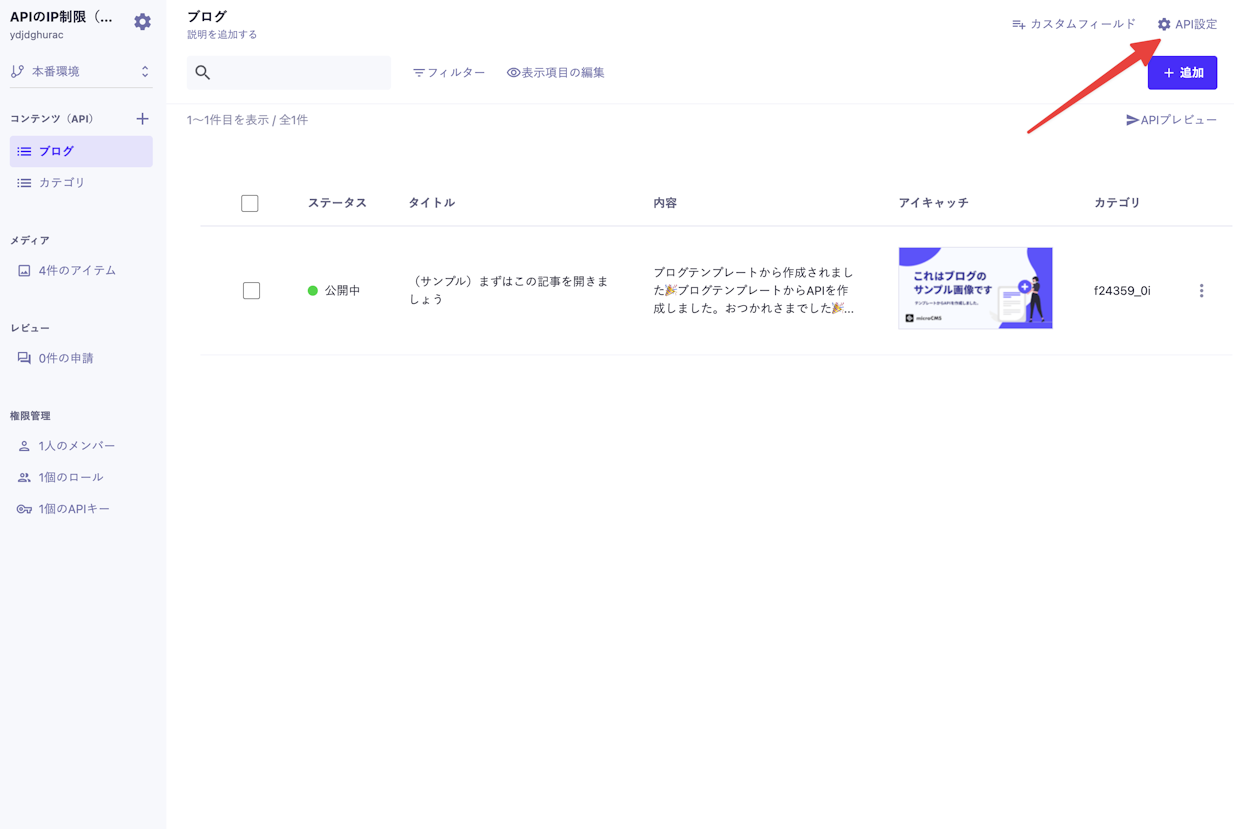Open 4件のアイテム media library

click(76, 271)
